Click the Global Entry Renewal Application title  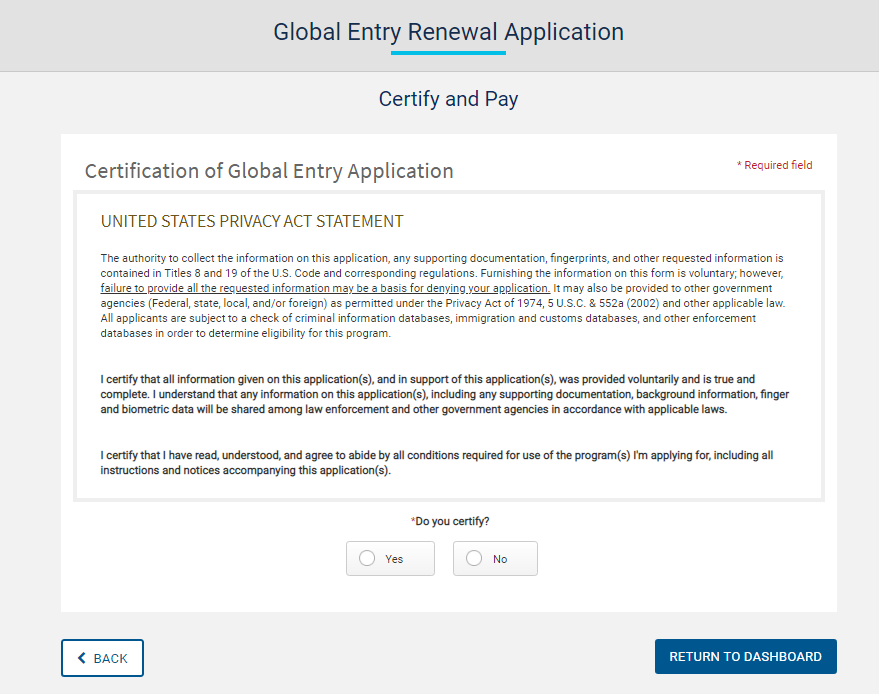coord(448,32)
